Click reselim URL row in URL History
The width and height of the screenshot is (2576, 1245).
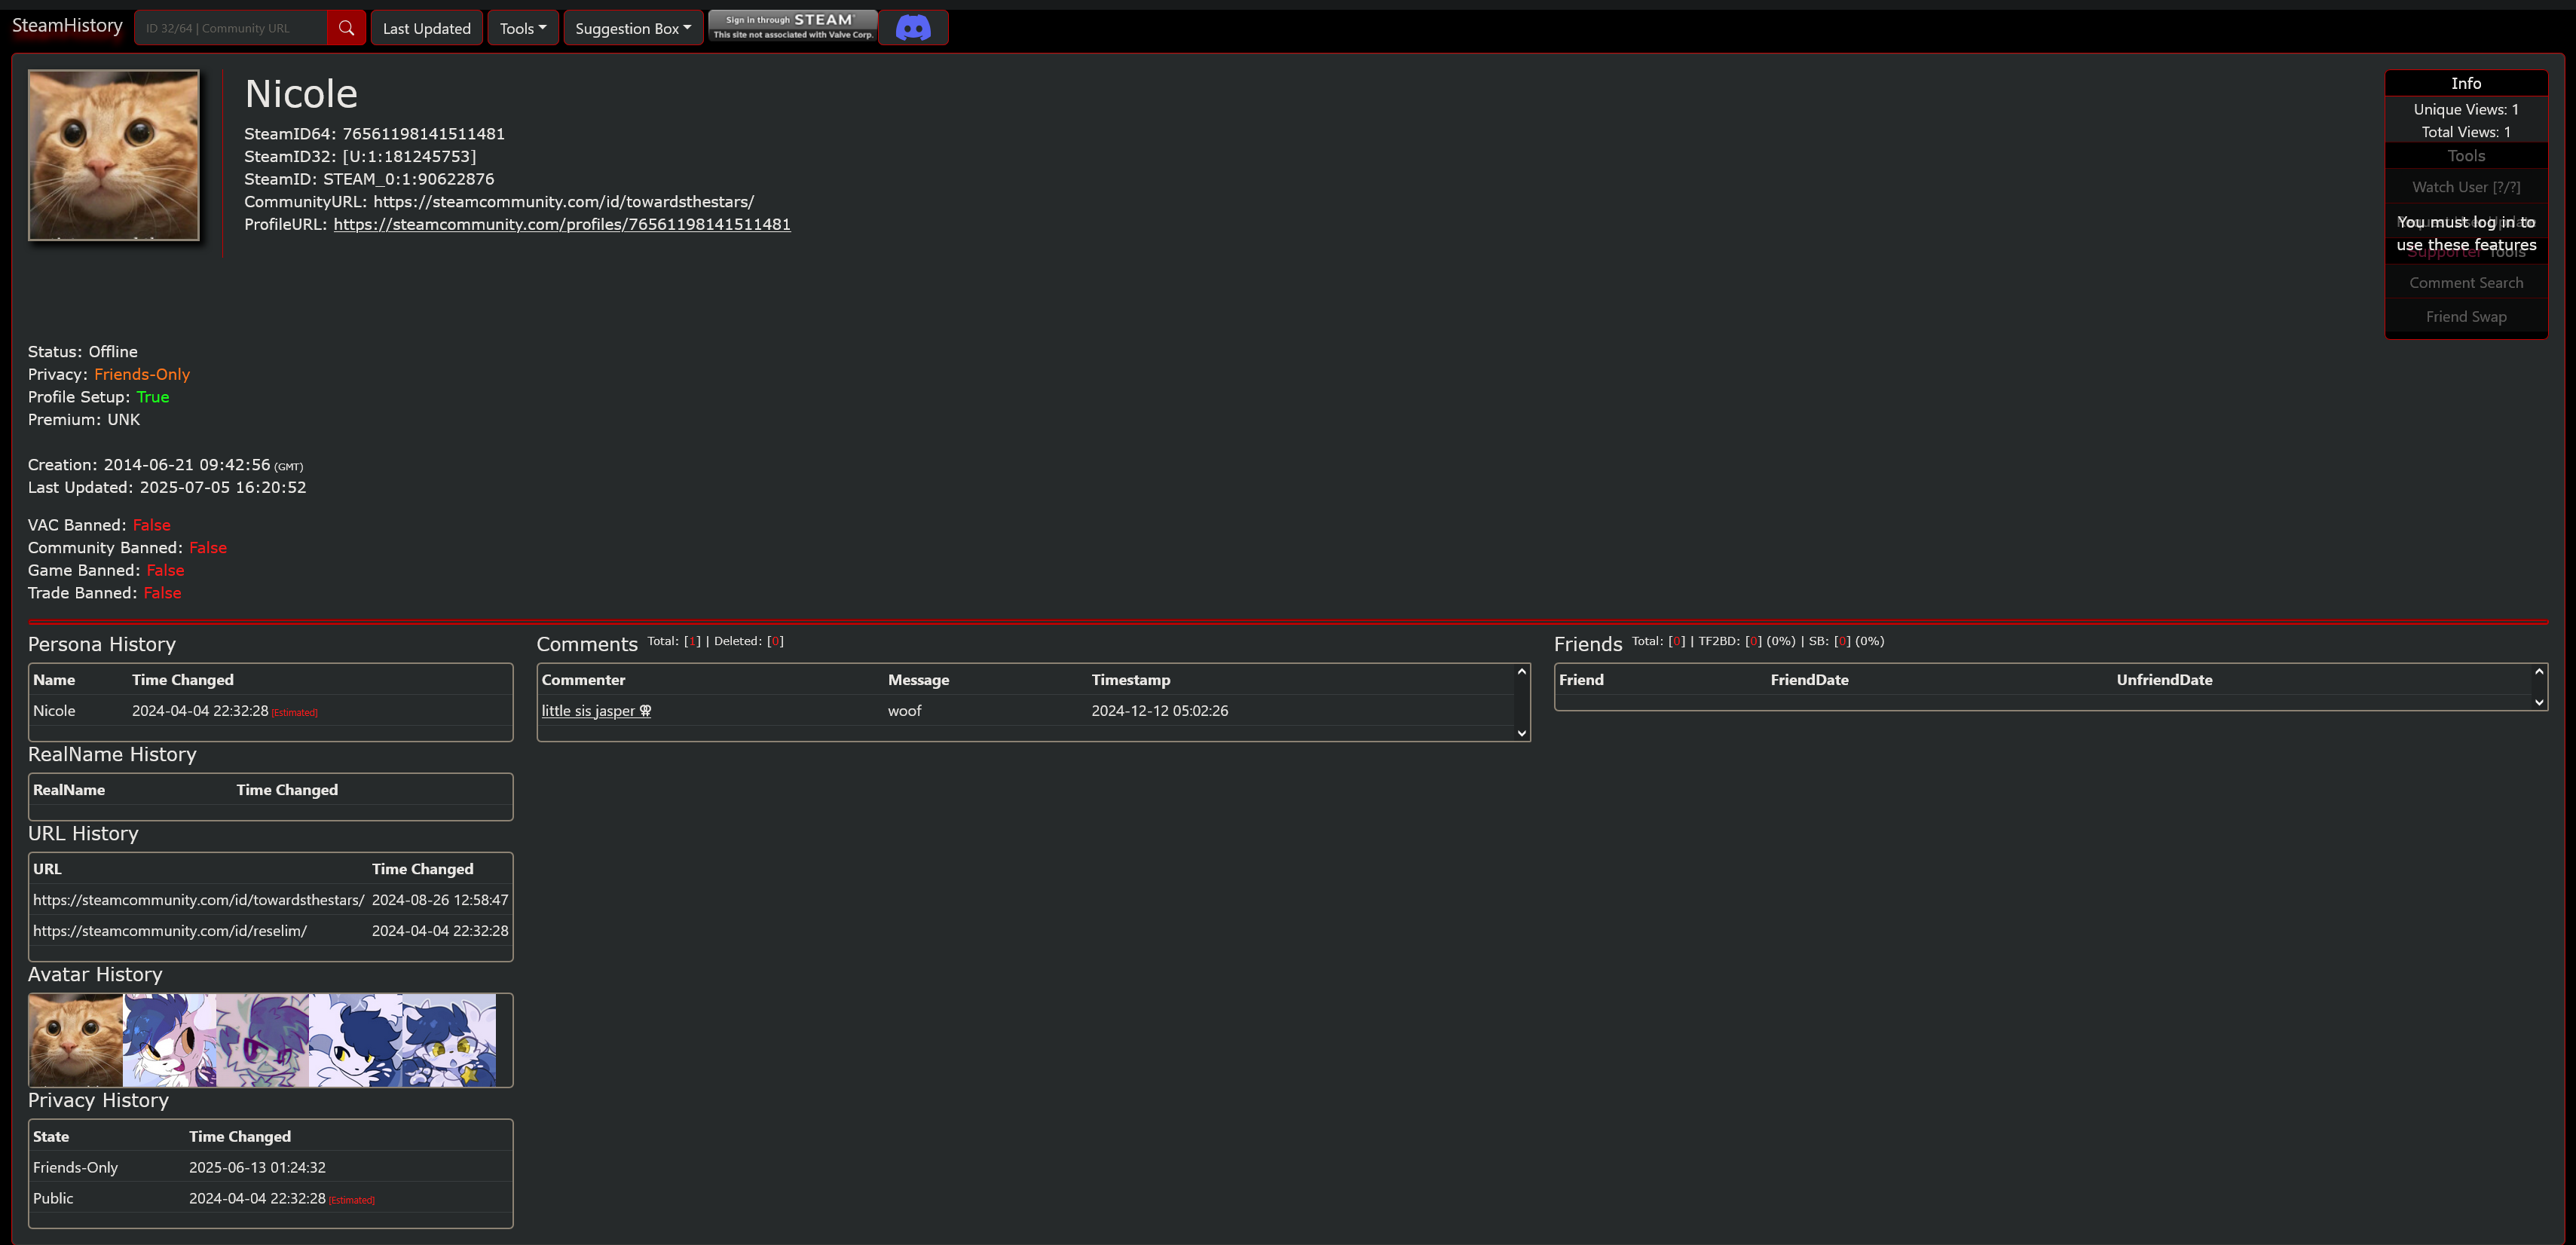271,931
